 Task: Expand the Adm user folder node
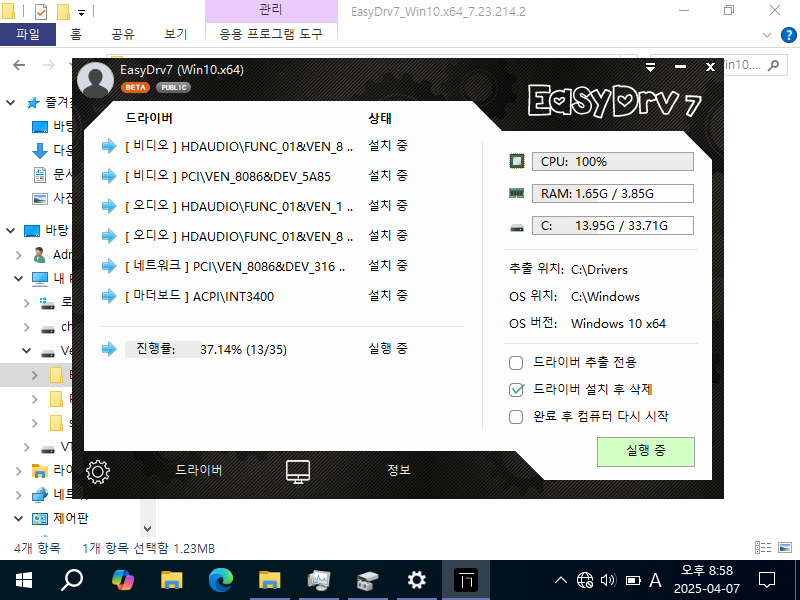click(x=19, y=255)
